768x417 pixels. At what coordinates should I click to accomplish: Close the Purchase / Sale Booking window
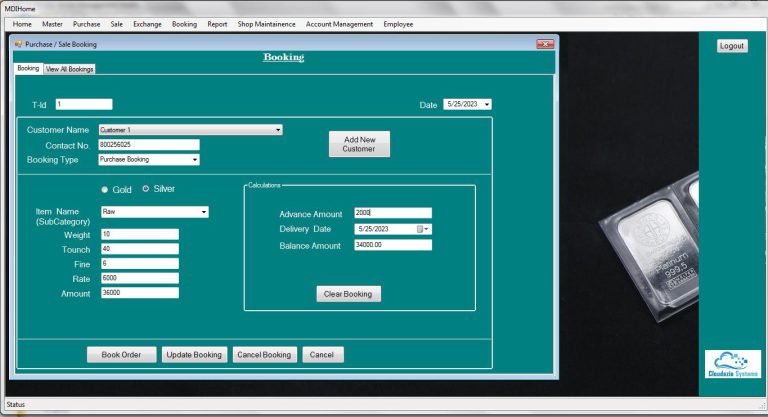tap(545, 44)
